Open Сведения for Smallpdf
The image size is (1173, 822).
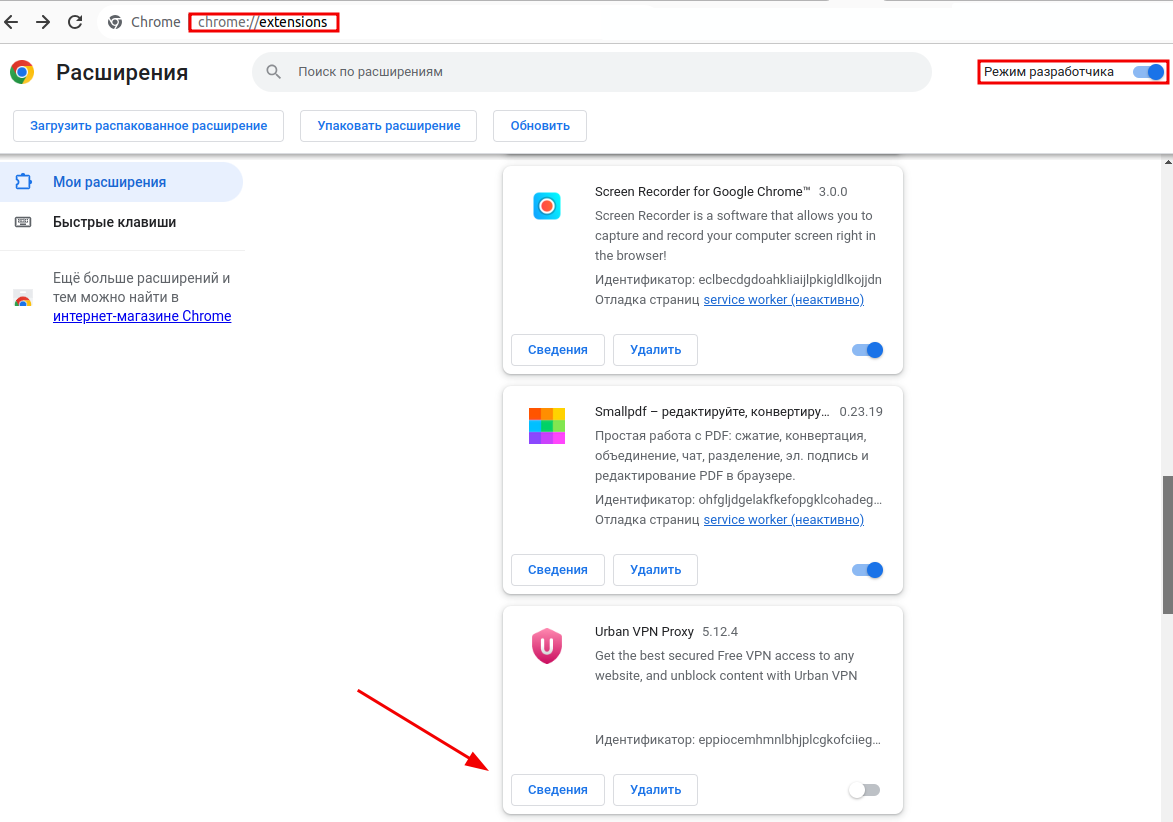[x=557, y=570]
